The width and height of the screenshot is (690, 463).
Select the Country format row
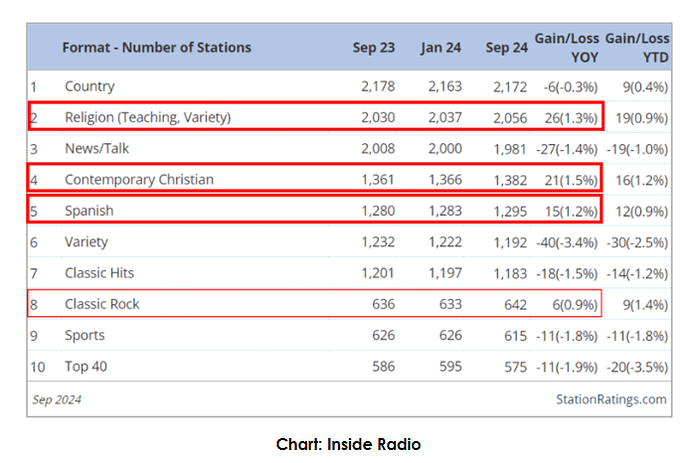coord(90,86)
